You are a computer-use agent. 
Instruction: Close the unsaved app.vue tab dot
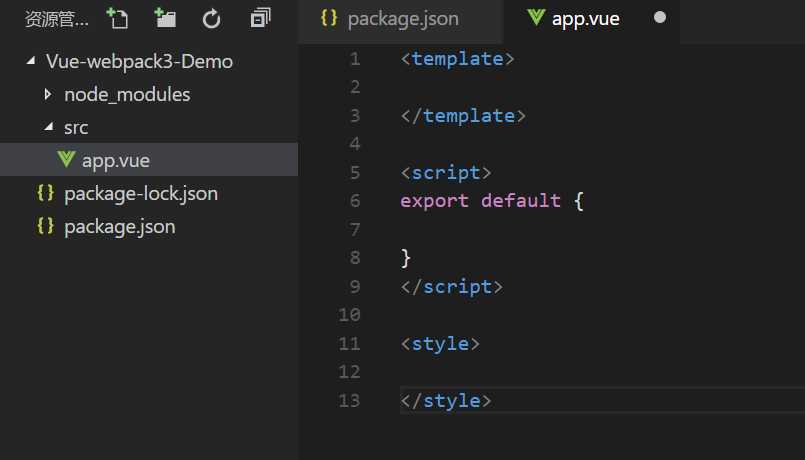click(x=660, y=17)
